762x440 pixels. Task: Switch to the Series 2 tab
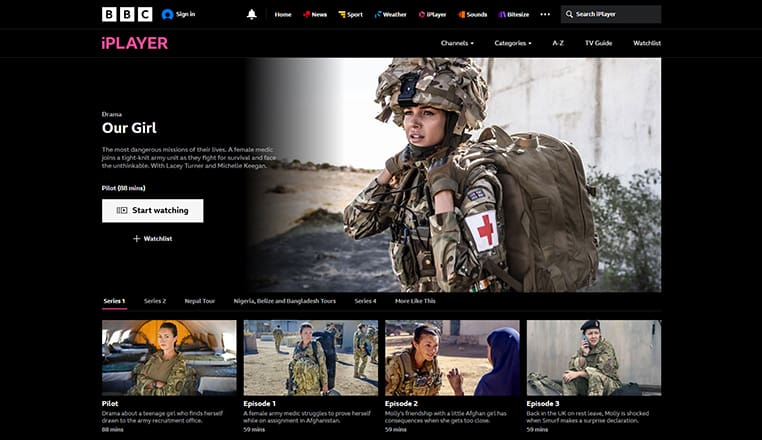[x=155, y=301]
